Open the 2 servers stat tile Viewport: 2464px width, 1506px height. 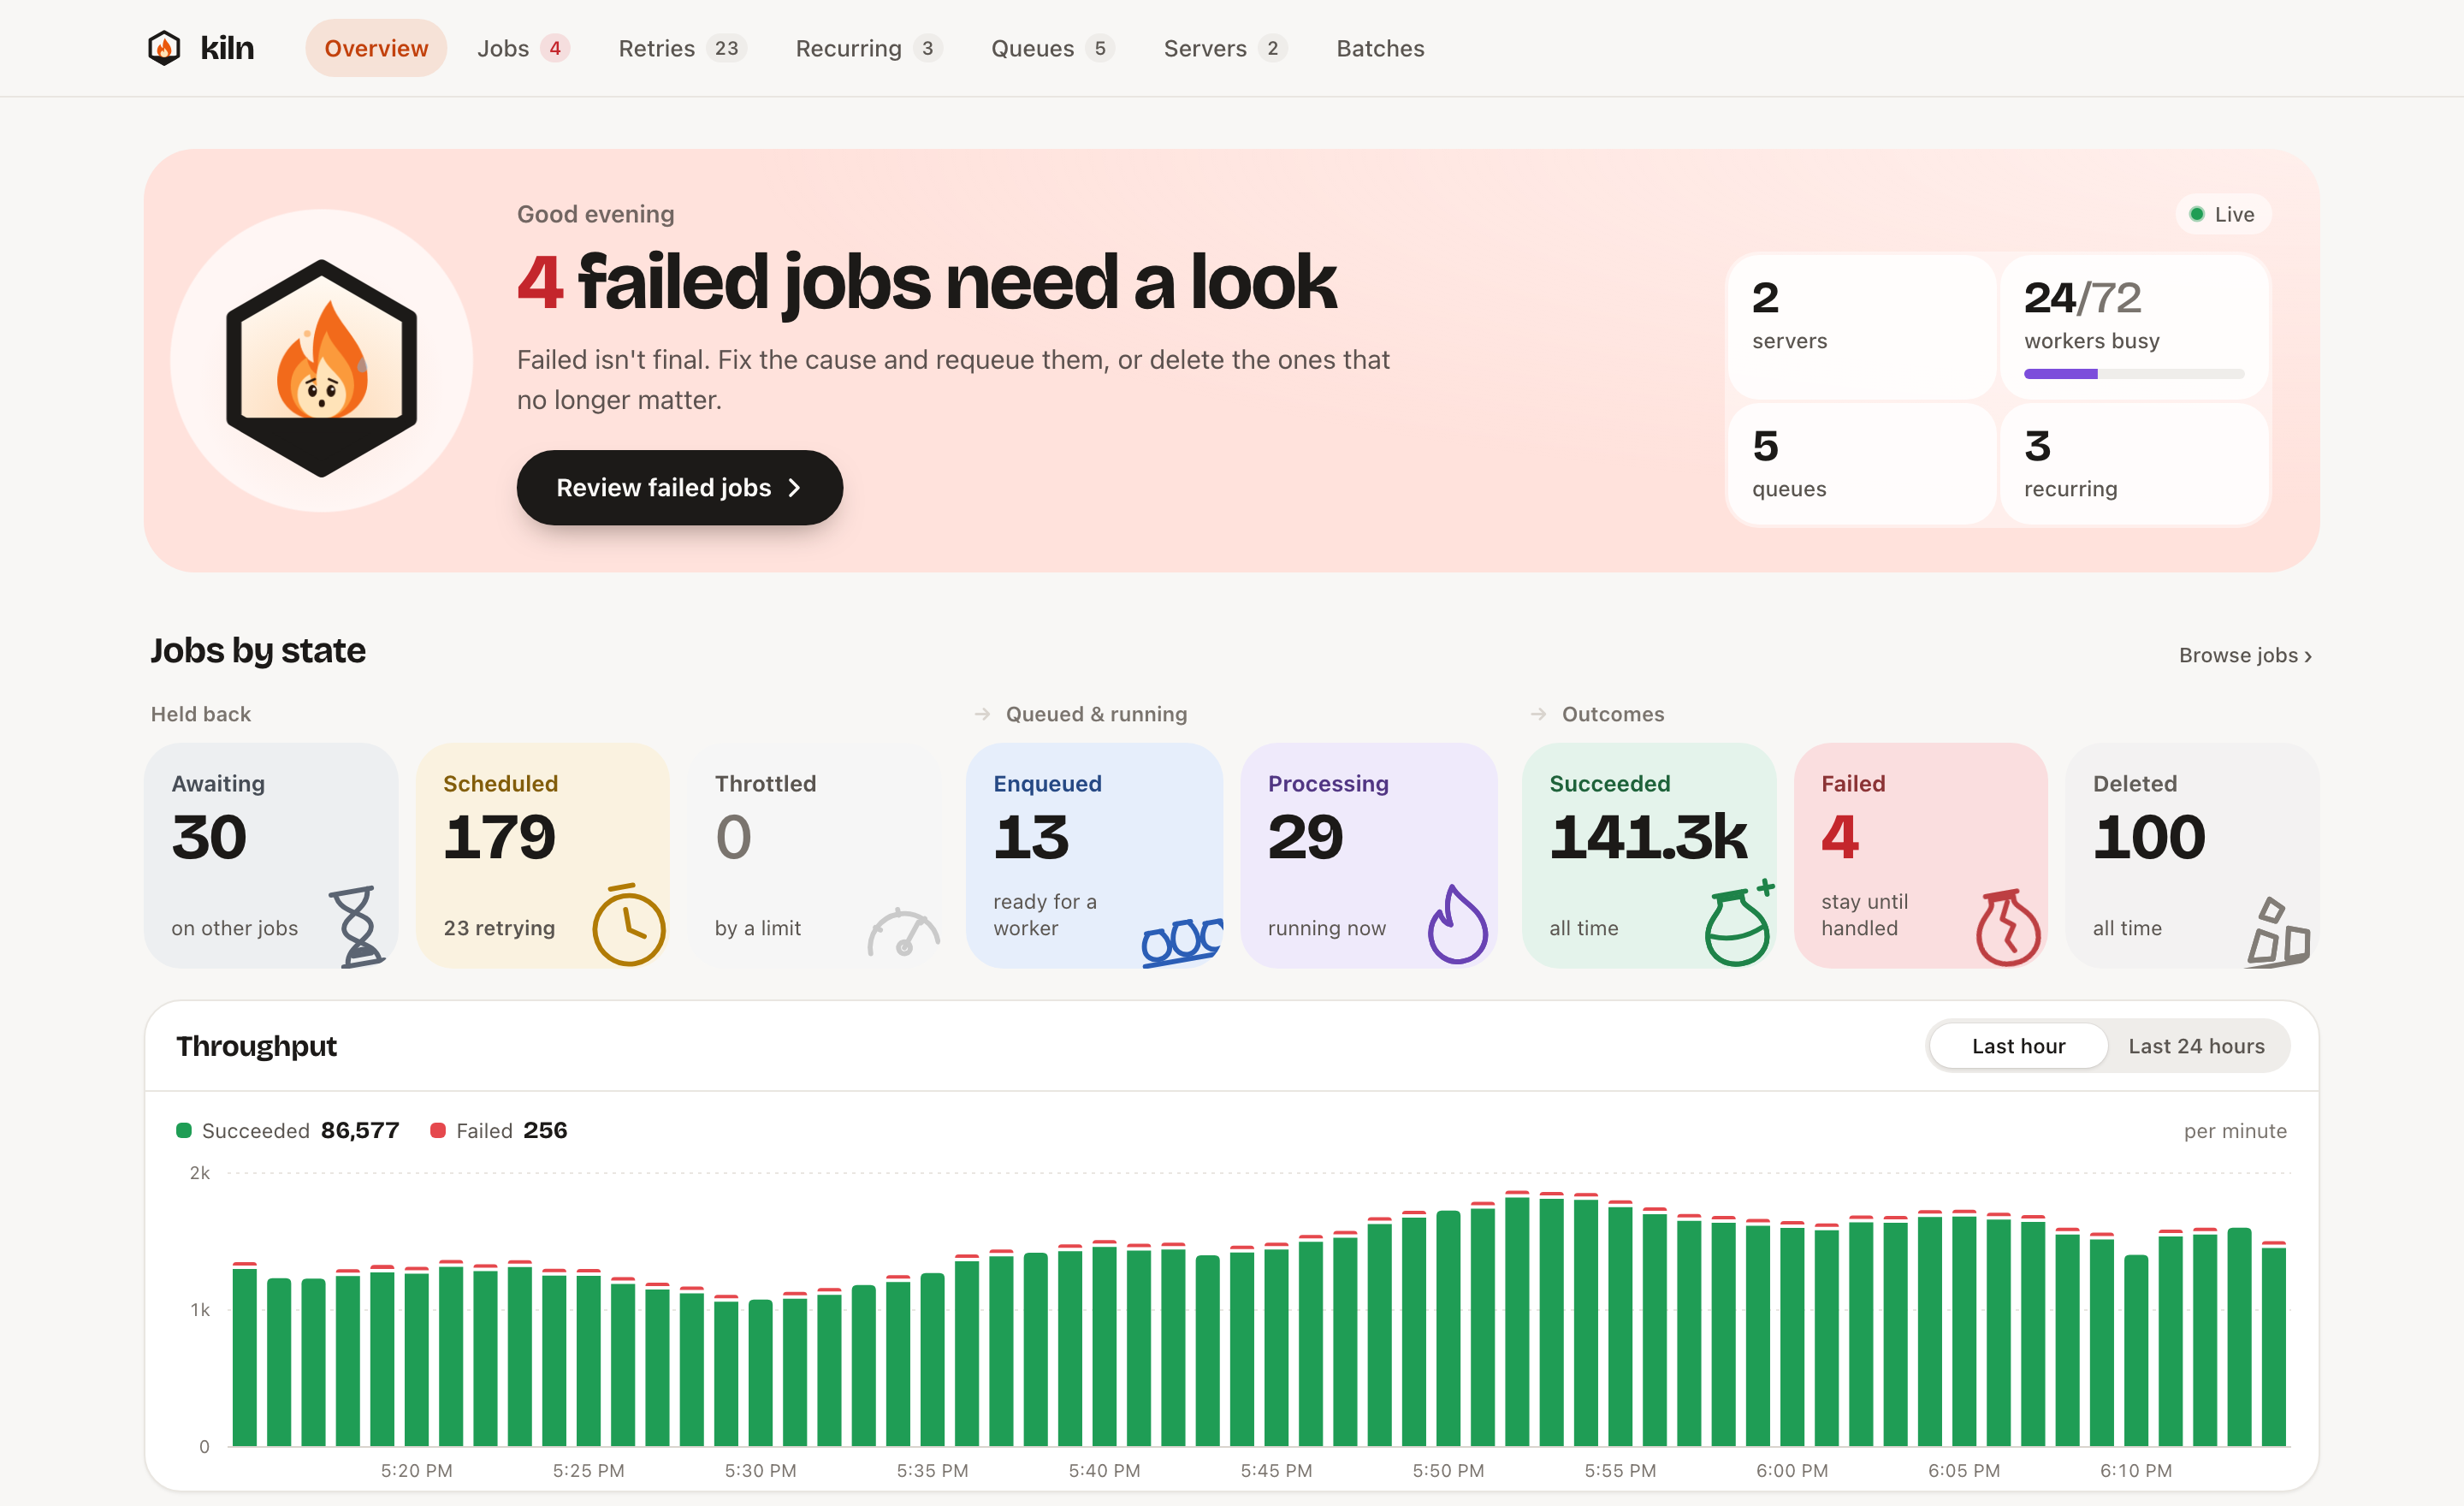[x=1861, y=326]
